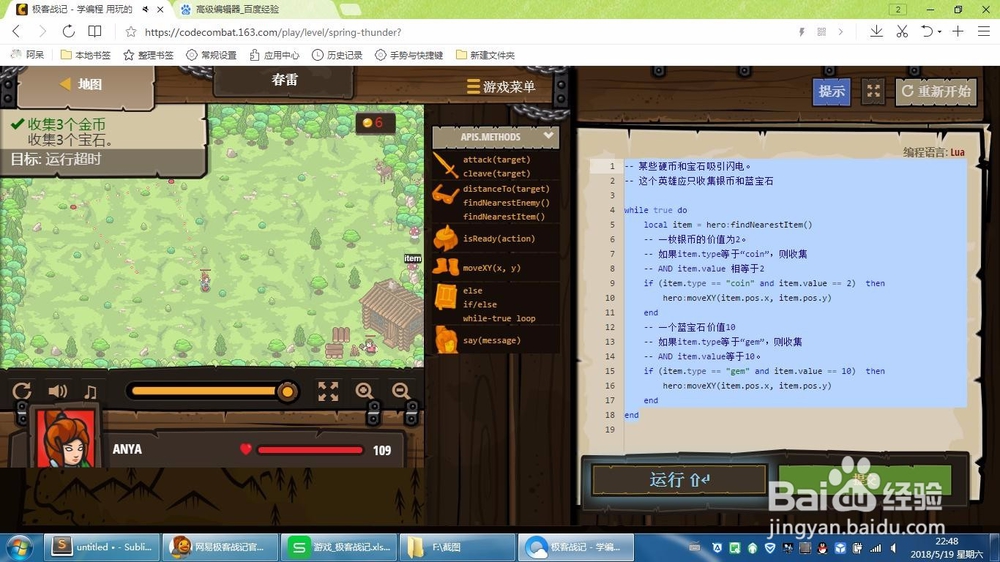Click the 阿呆 bookmark bar item
Viewport: 1000px width, 562px height.
28,55
